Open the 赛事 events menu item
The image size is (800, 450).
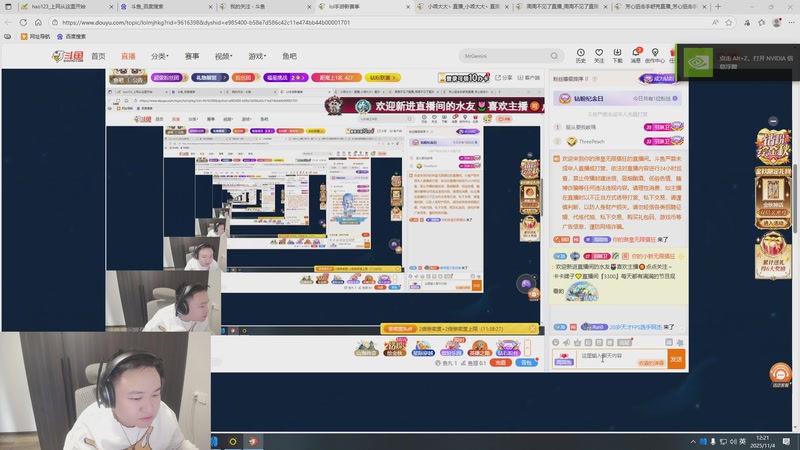(x=192, y=56)
